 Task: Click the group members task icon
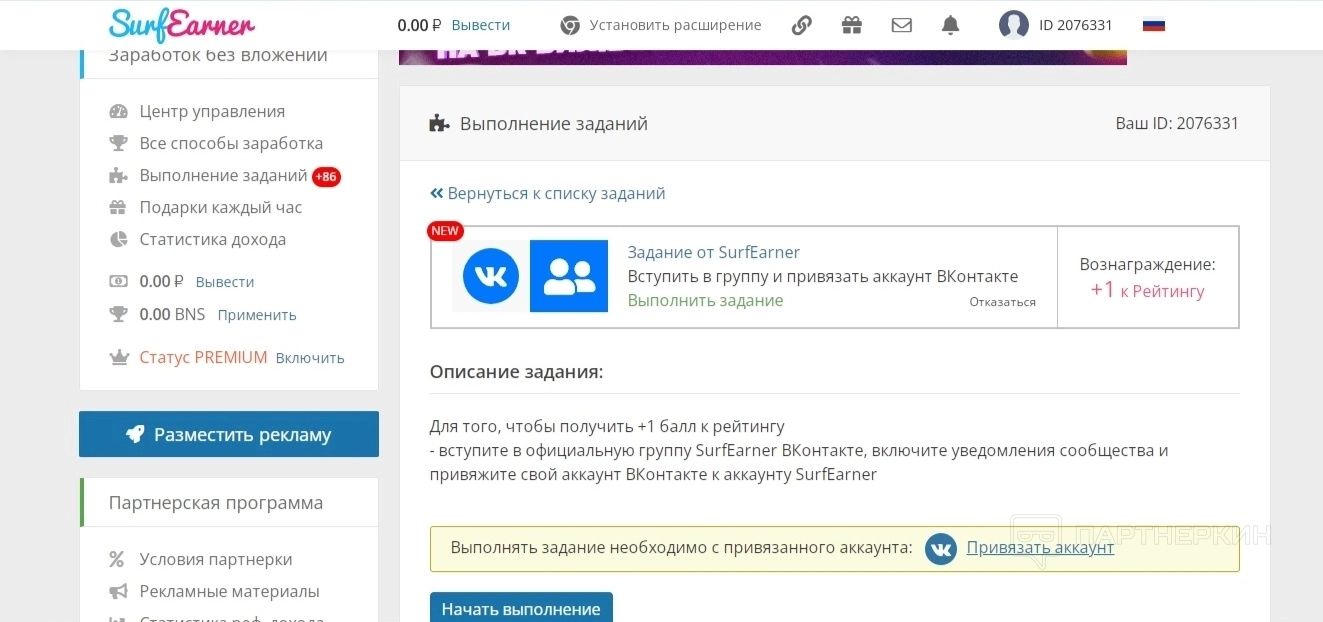(569, 276)
